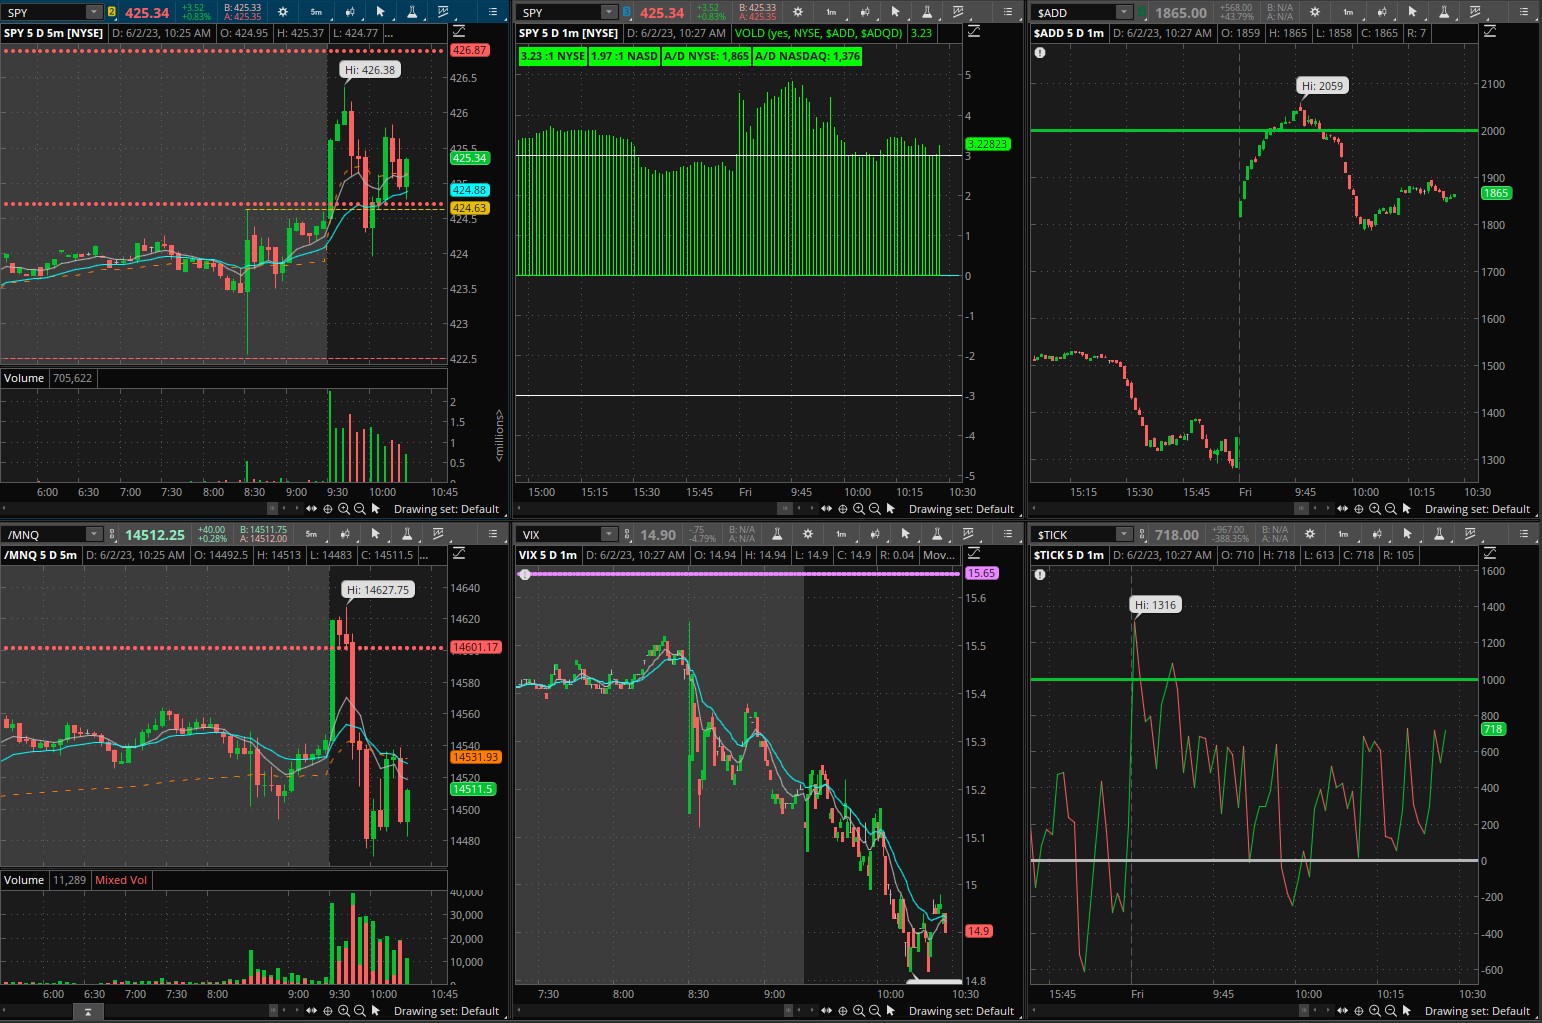Click crosshair pan icon under SPY 5m chart
The width and height of the screenshot is (1542, 1023).
point(327,509)
